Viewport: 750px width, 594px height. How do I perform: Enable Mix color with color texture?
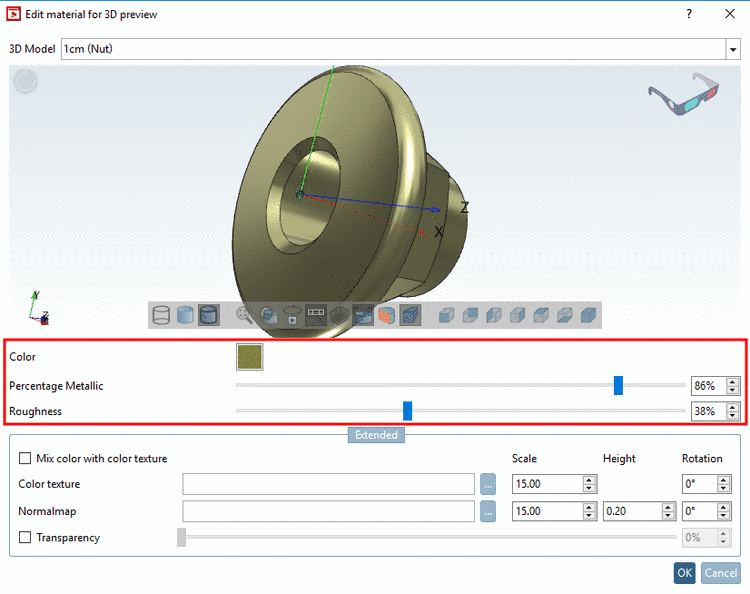click(x=25, y=458)
